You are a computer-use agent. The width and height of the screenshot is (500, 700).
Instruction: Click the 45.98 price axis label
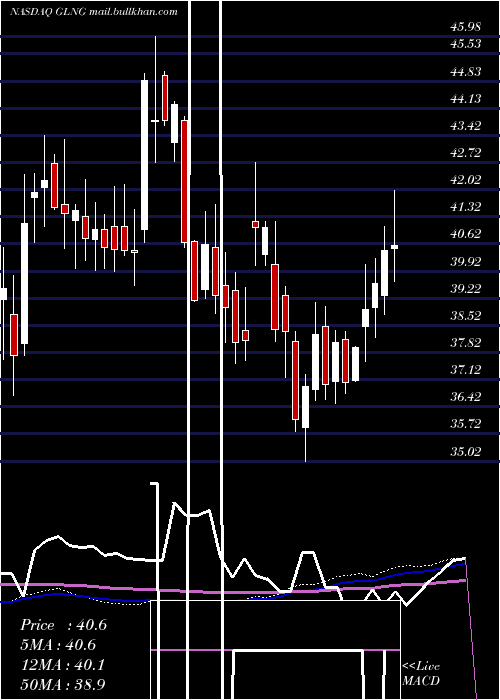point(466,27)
